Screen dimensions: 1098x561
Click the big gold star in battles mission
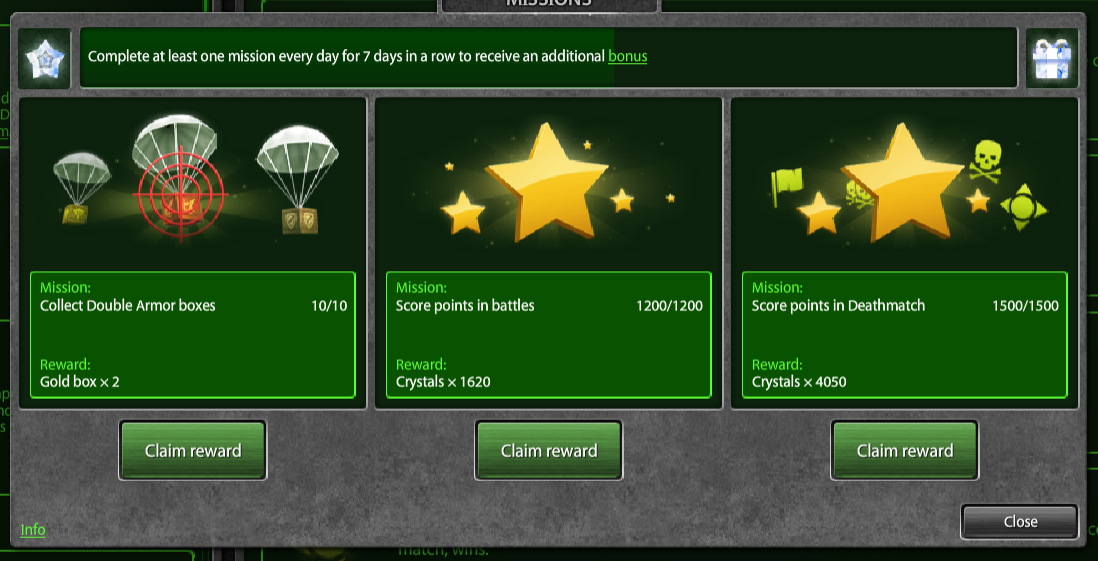[x=547, y=182]
